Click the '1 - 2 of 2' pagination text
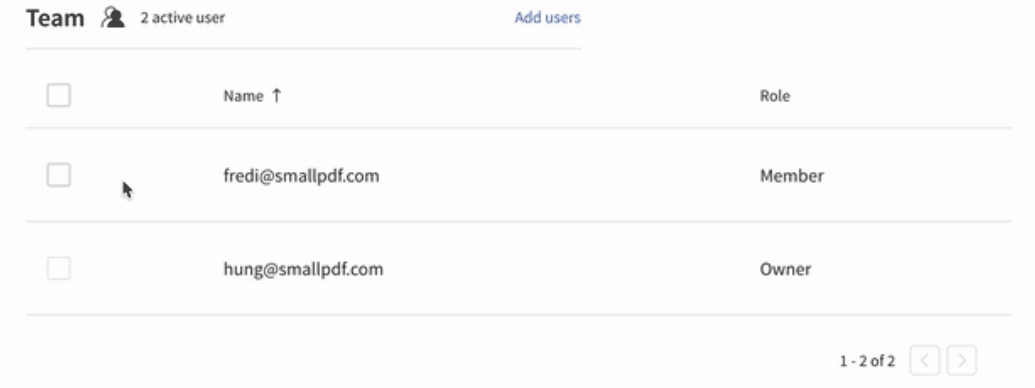This screenshot has width=1035, height=388. 867,361
